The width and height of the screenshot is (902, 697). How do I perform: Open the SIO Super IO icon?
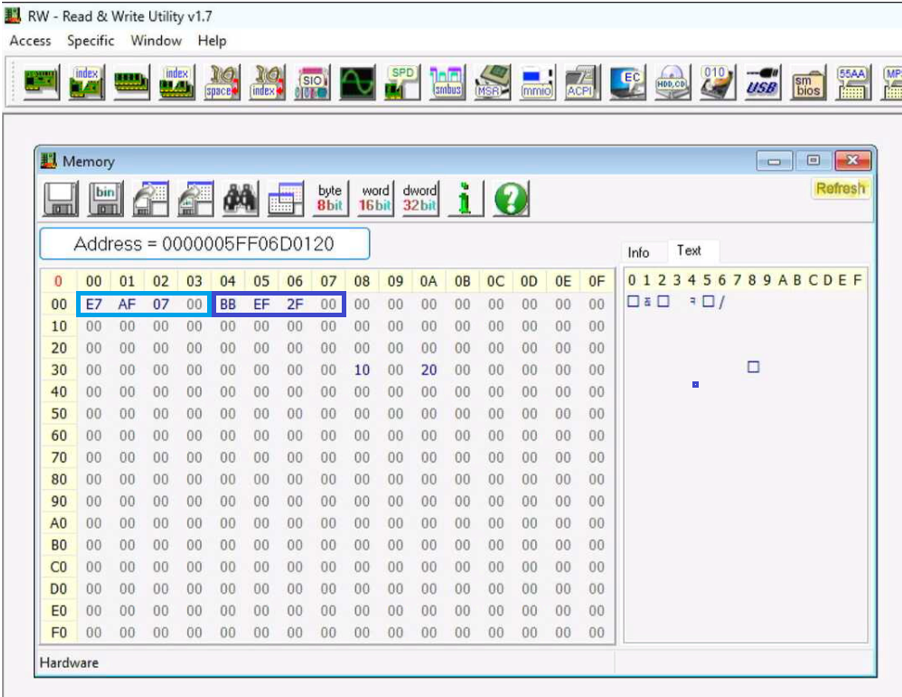click(312, 82)
